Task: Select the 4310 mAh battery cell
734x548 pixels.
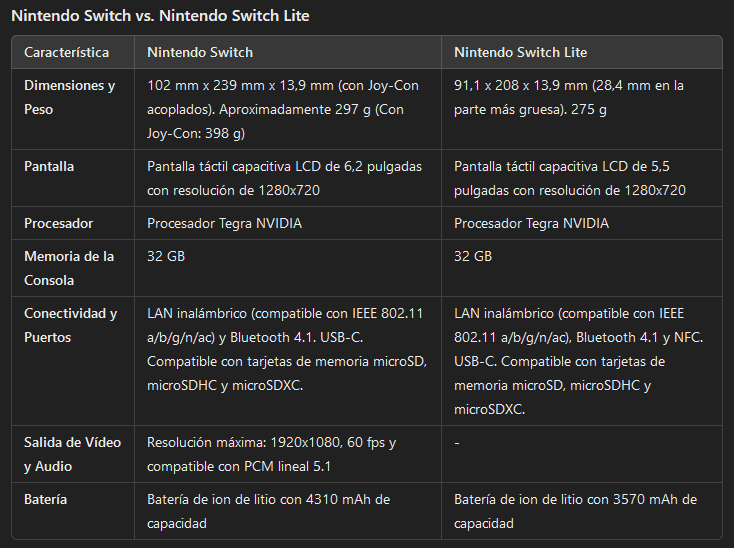Action: pyautogui.click(x=268, y=511)
